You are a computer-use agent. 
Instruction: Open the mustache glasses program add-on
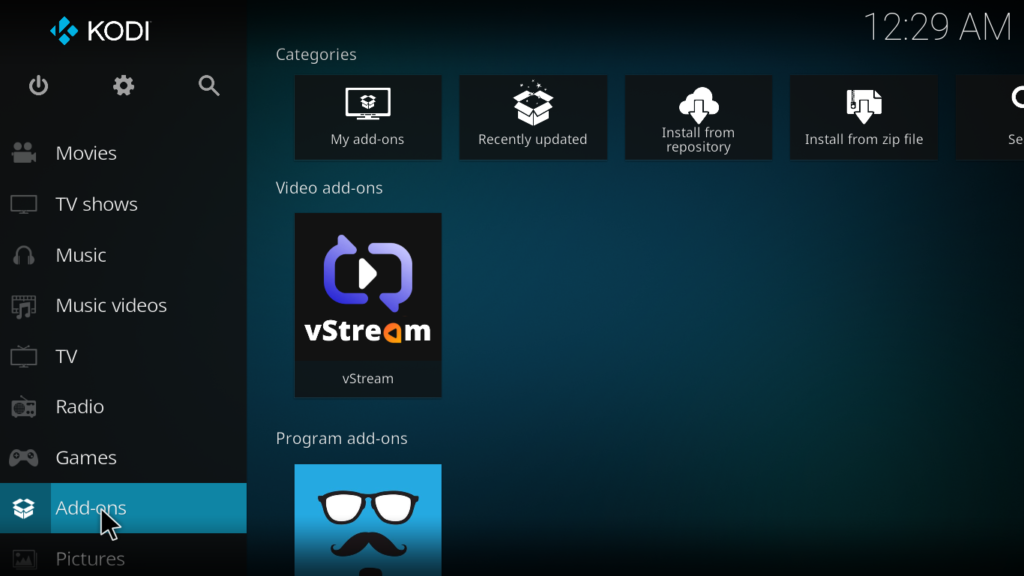[x=368, y=520]
